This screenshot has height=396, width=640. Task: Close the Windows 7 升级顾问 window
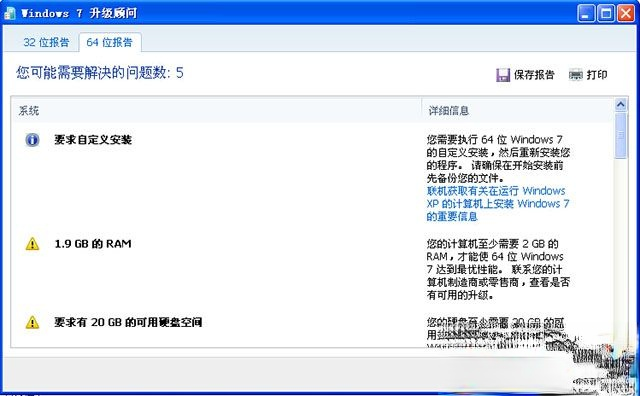(x=625, y=13)
